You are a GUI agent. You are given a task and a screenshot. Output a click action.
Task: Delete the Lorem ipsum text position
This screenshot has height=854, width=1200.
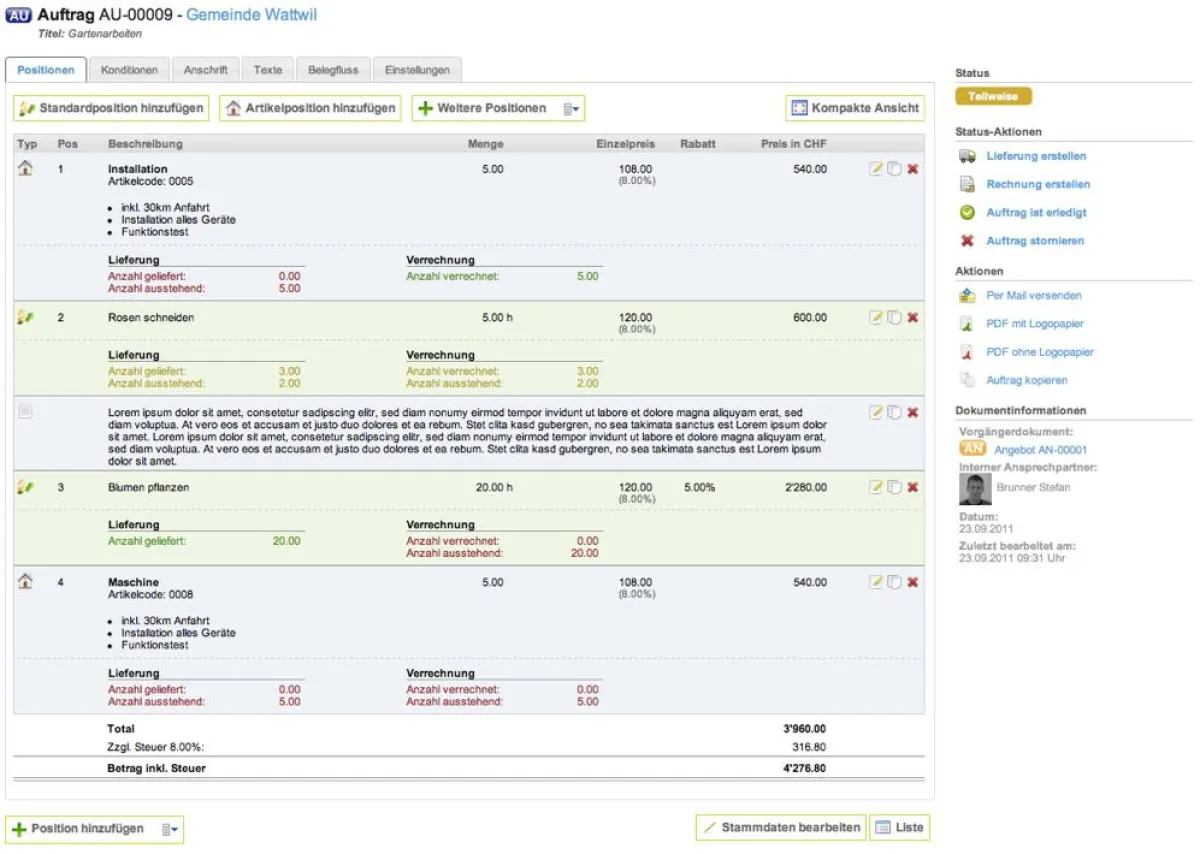[x=912, y=412]
